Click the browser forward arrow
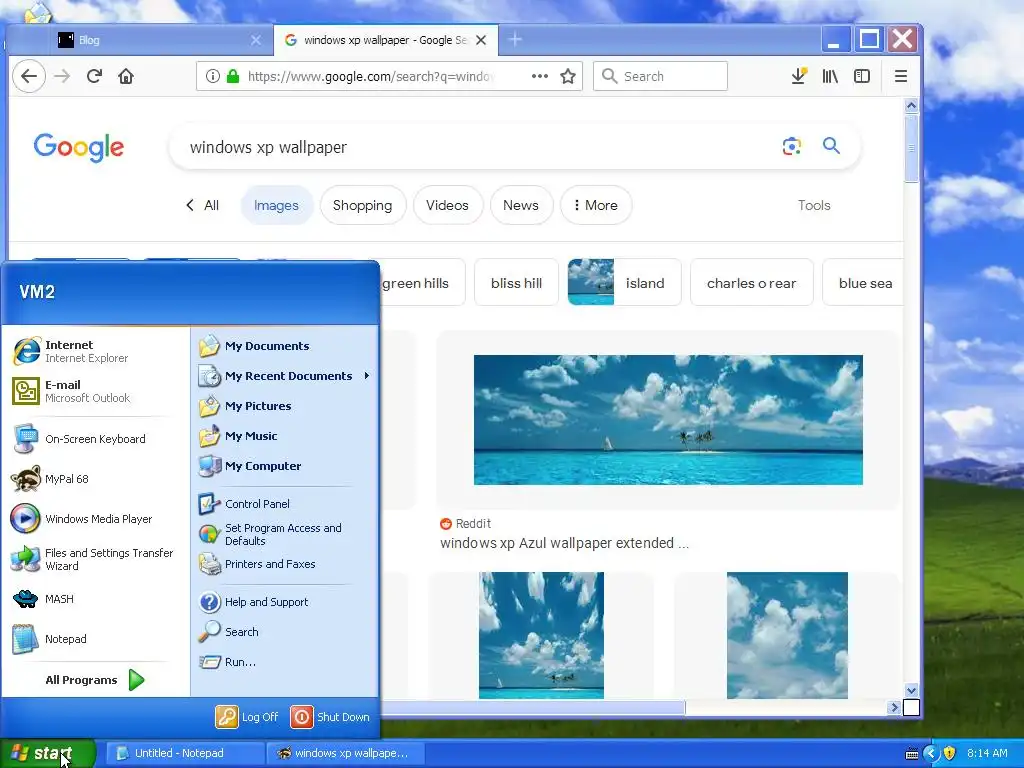1024x768 pixels. tap(62, 76)
